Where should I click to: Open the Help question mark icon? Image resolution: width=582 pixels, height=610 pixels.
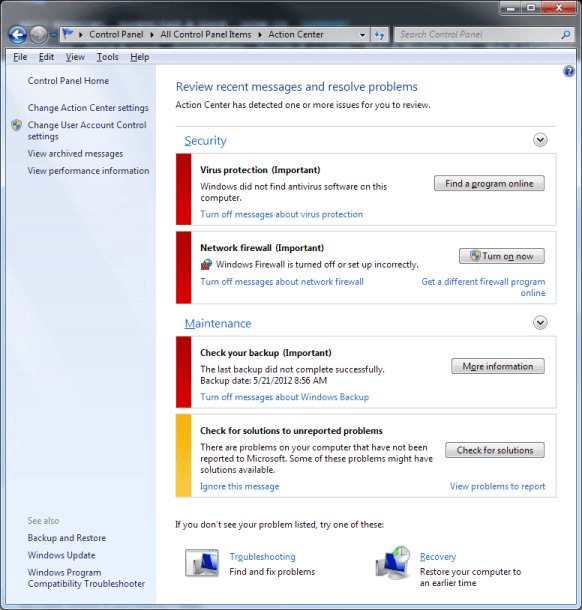pos(568,71)
